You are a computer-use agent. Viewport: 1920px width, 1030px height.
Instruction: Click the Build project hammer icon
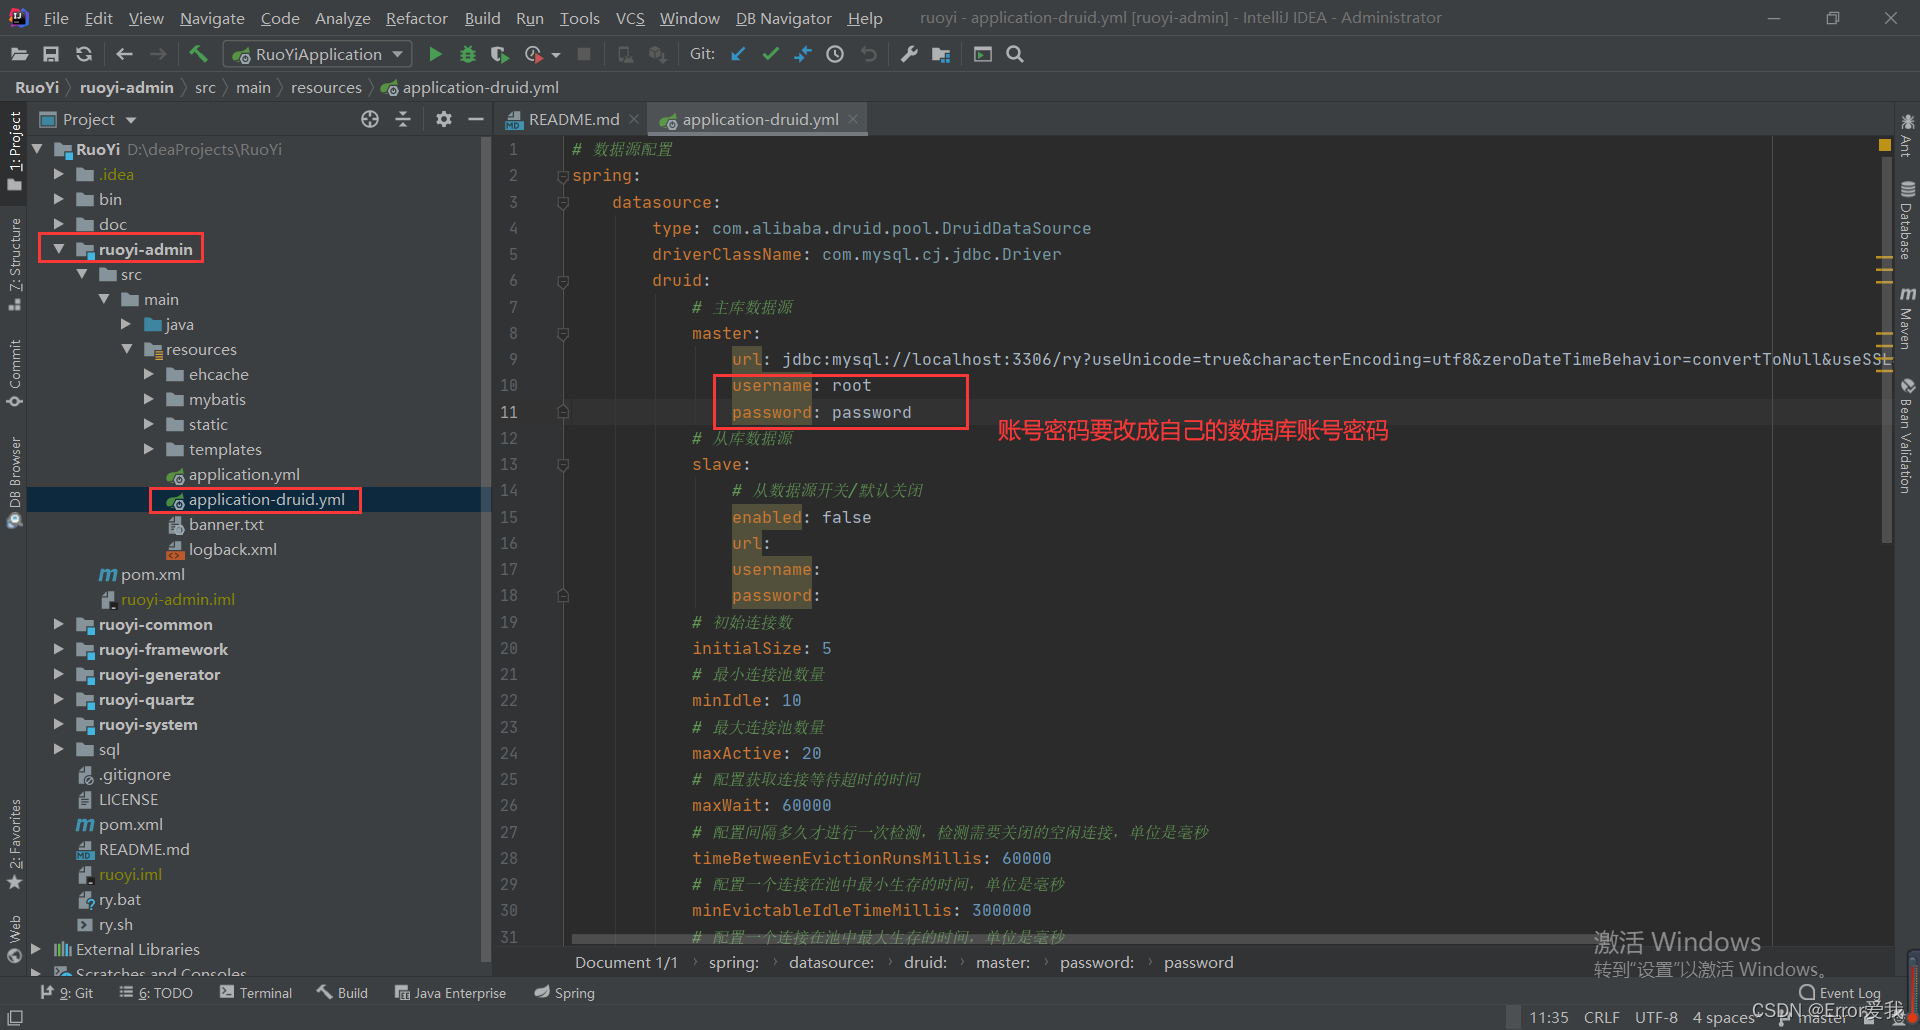(198, 54)
